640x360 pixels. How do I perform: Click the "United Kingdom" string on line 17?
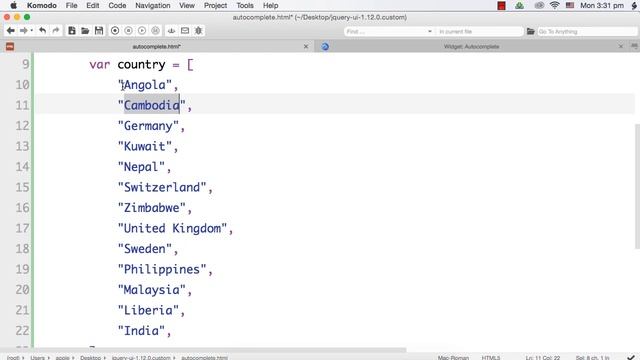172,228
